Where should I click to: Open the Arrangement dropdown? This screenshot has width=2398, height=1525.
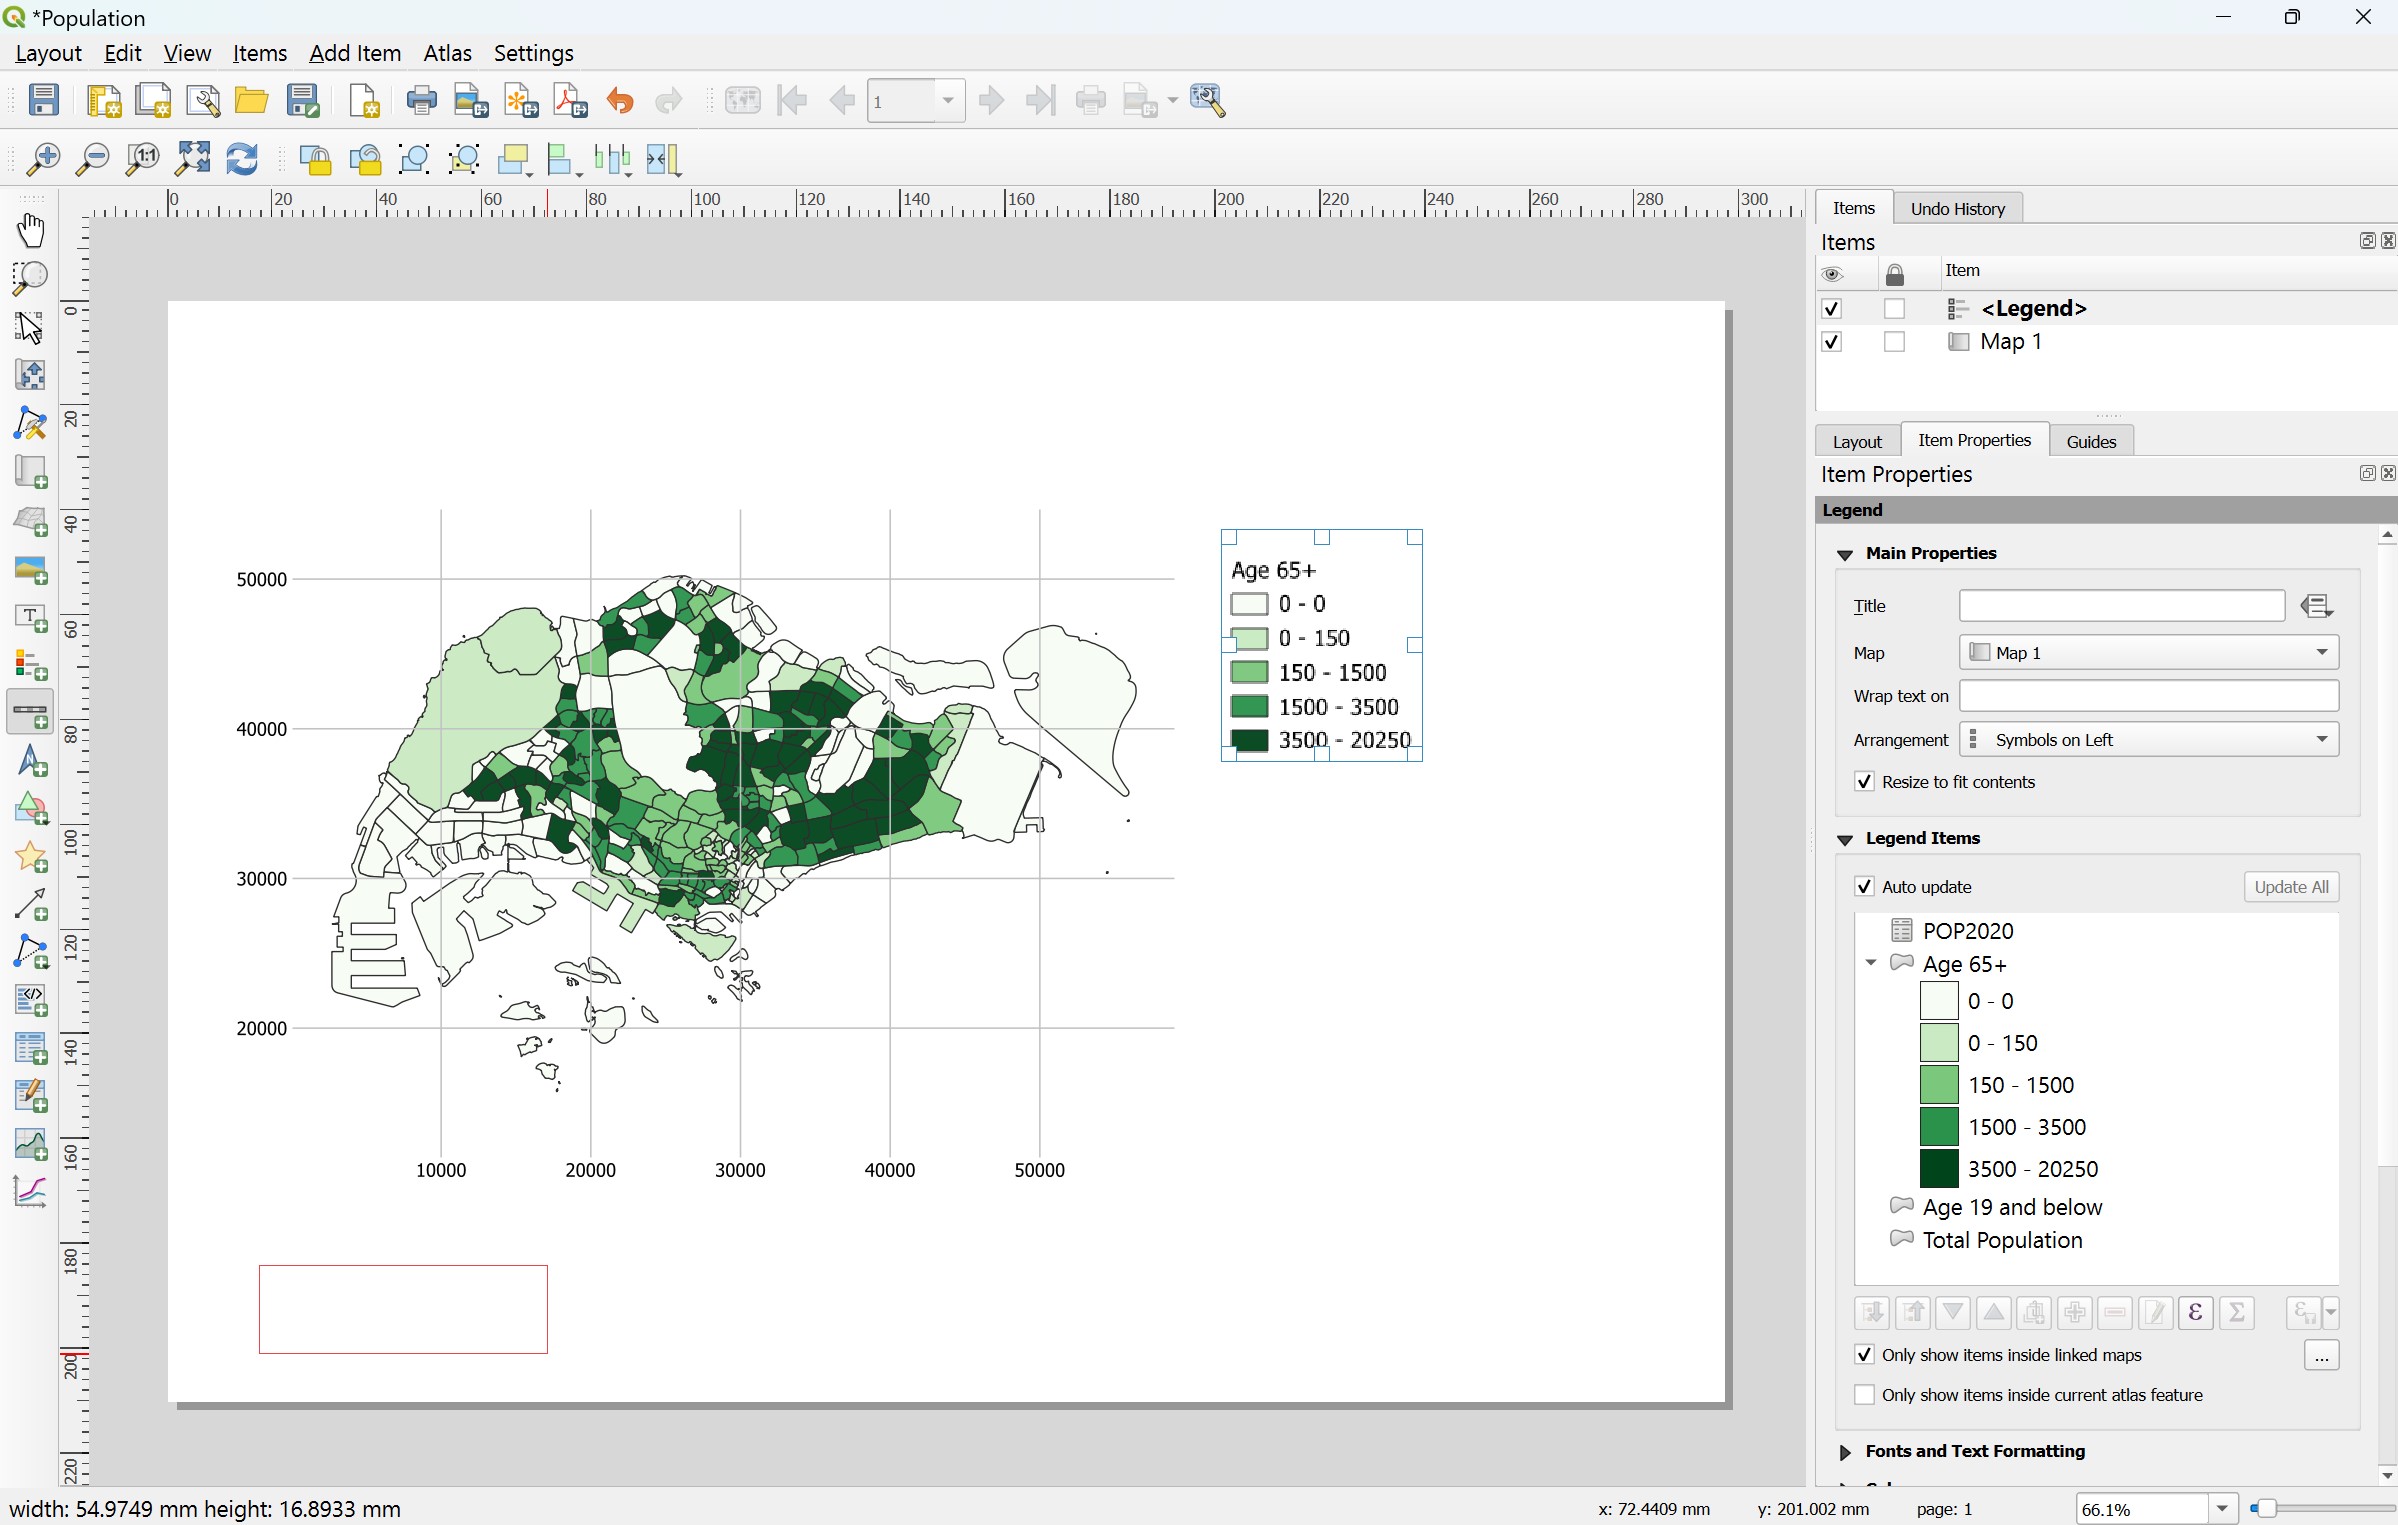coord(2148,740)
